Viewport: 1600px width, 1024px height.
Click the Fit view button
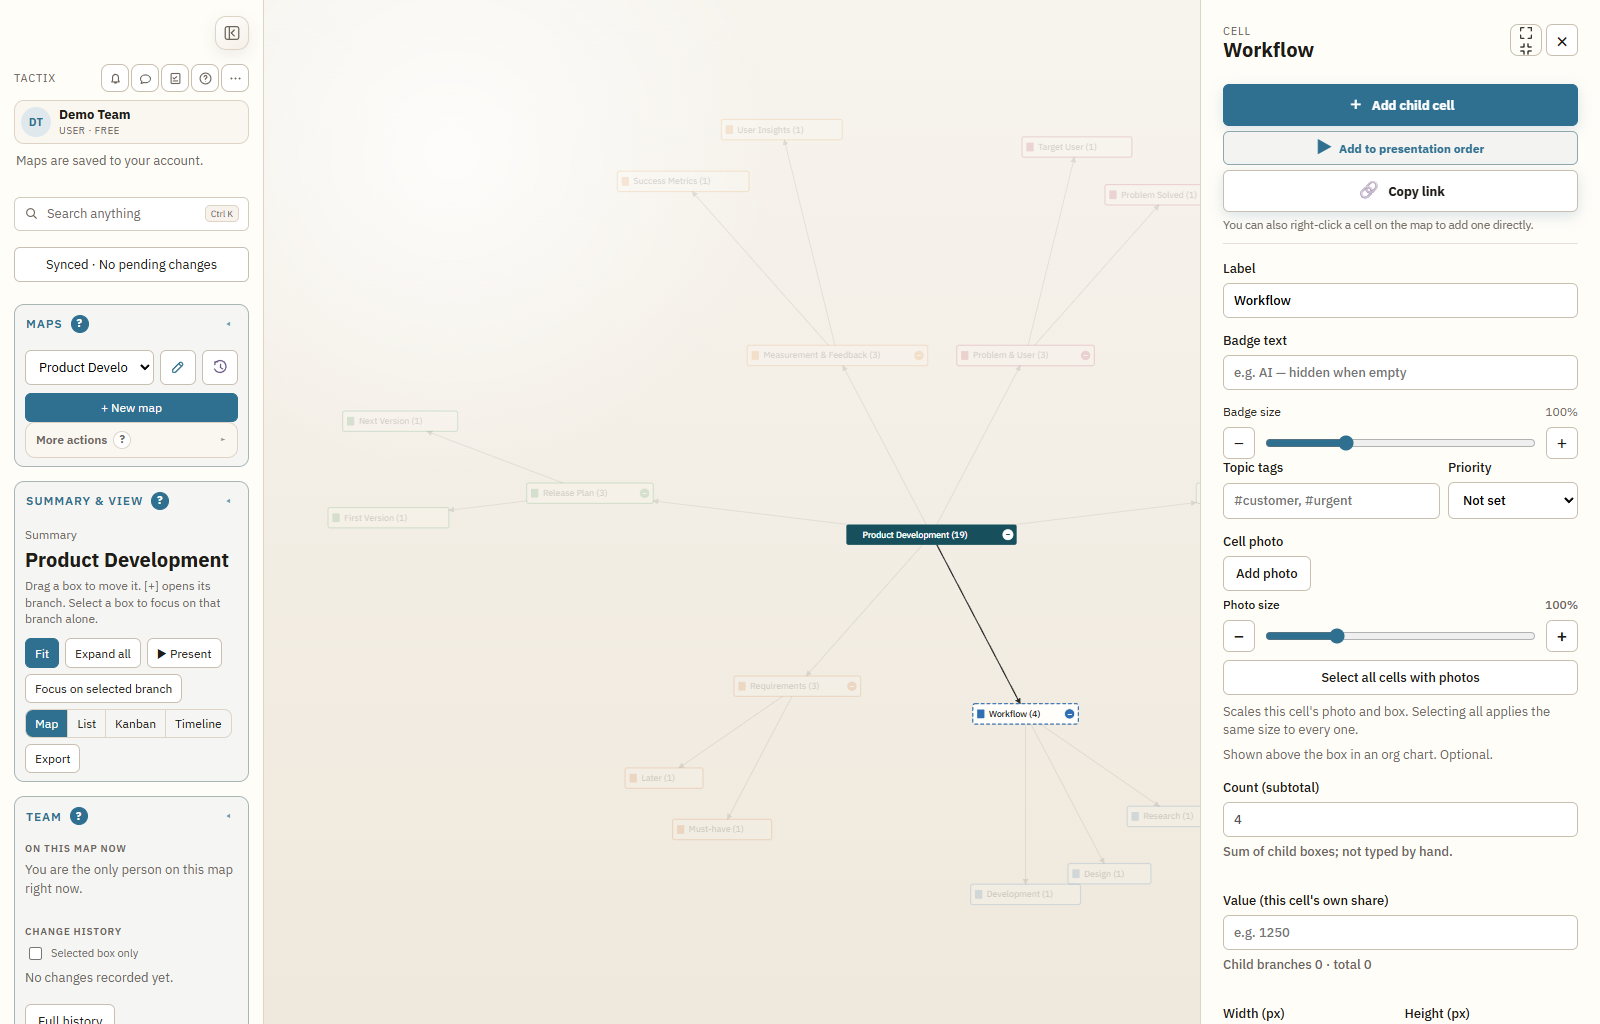42,654
